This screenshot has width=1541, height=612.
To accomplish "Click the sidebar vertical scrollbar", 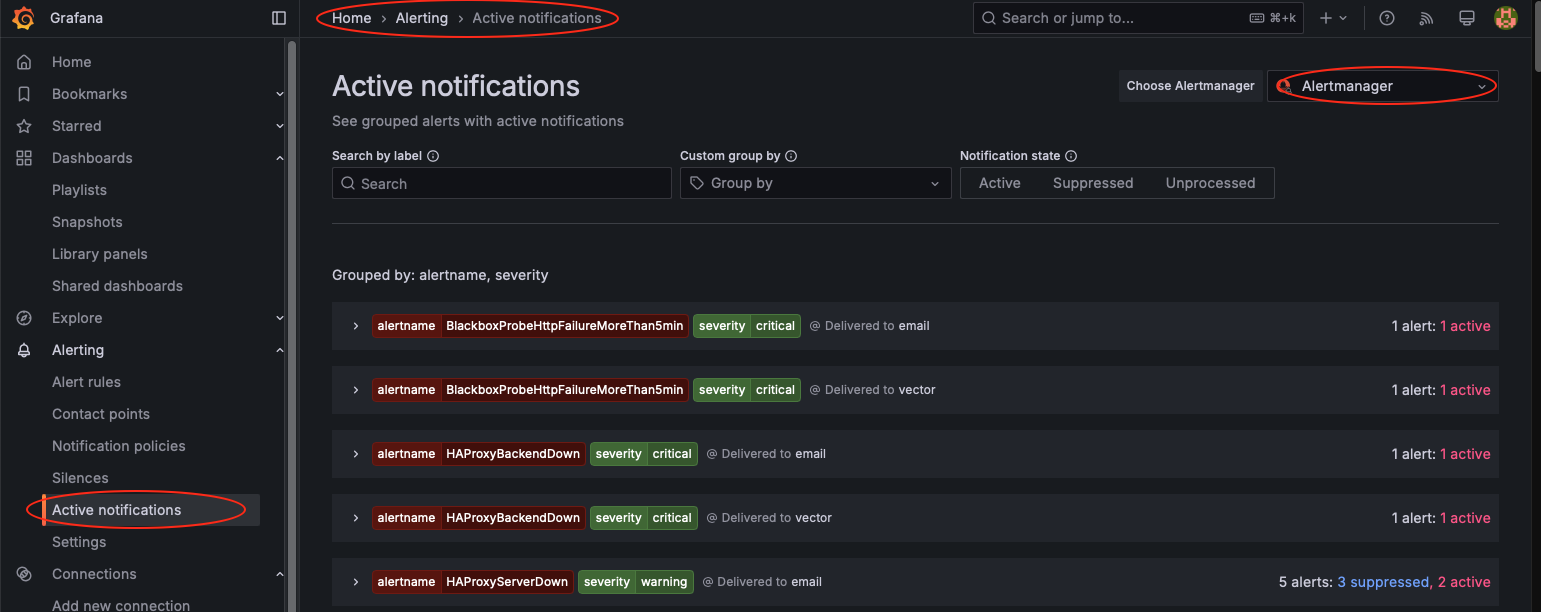I will coord(292,300).
